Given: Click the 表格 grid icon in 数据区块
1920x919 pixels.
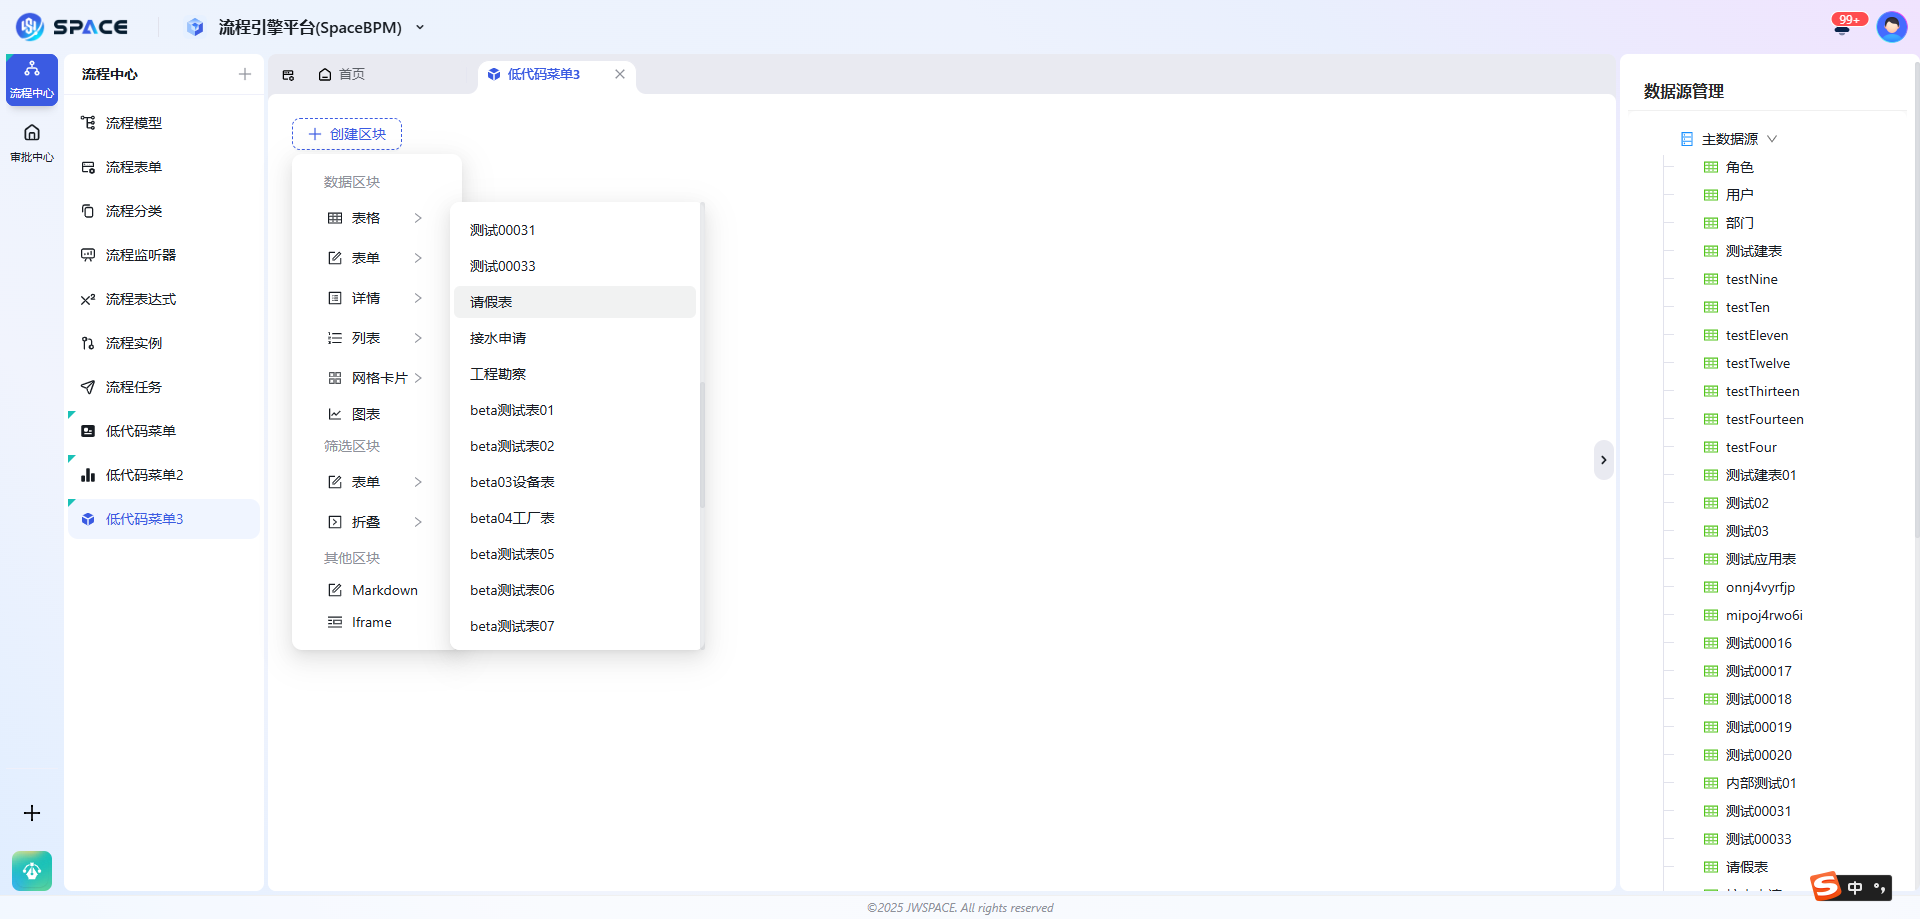Looking at the screenshot, I should 335,218.
